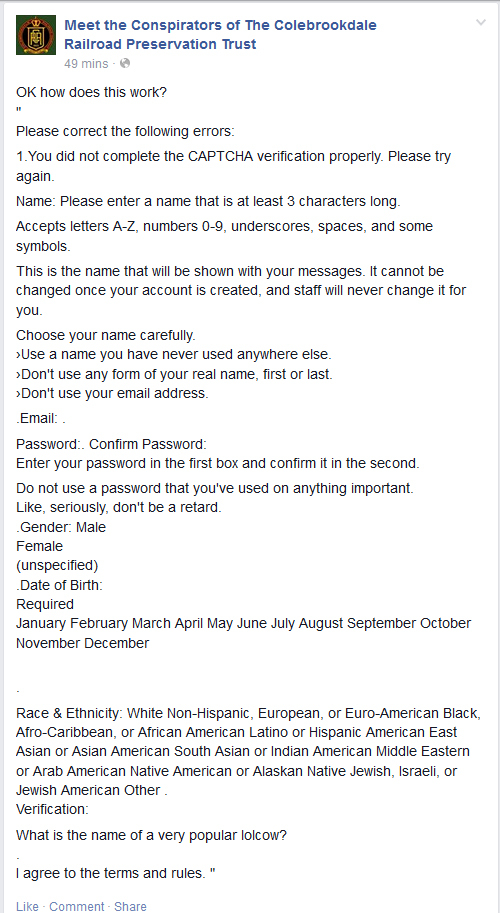Click the 'OK how does this work?' line

tap(91, 92)
